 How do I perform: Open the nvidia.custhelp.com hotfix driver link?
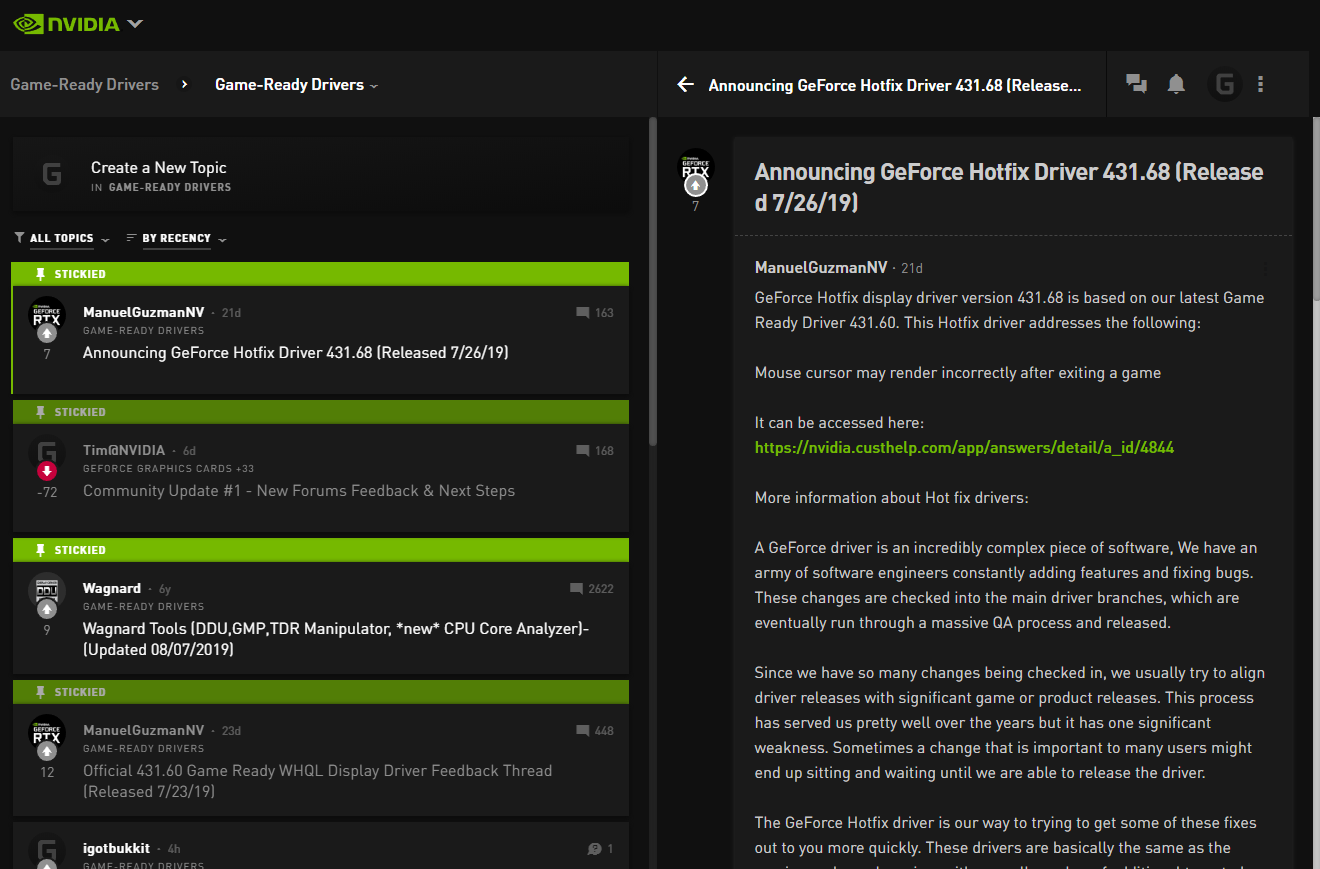pyautogui.click(x=964, y=447)
